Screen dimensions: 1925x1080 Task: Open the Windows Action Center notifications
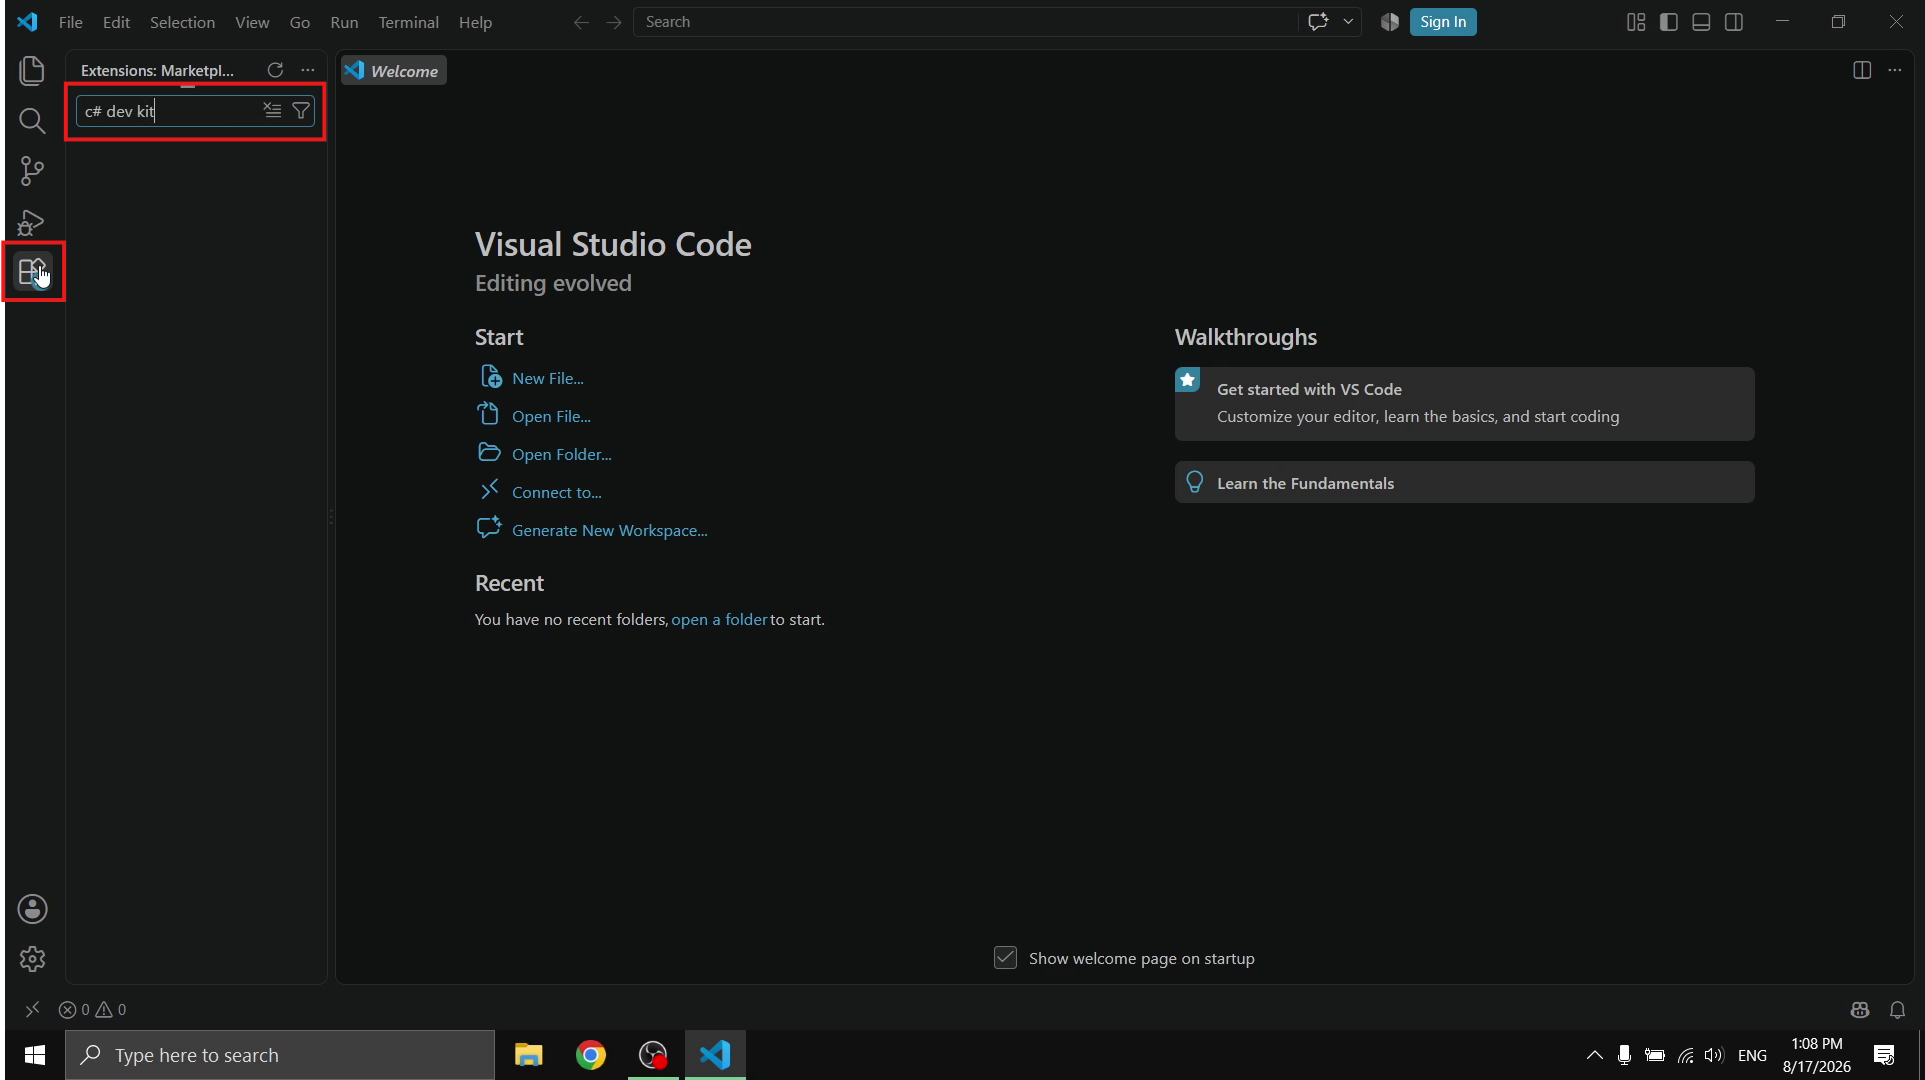[x=1884, y=1055]
